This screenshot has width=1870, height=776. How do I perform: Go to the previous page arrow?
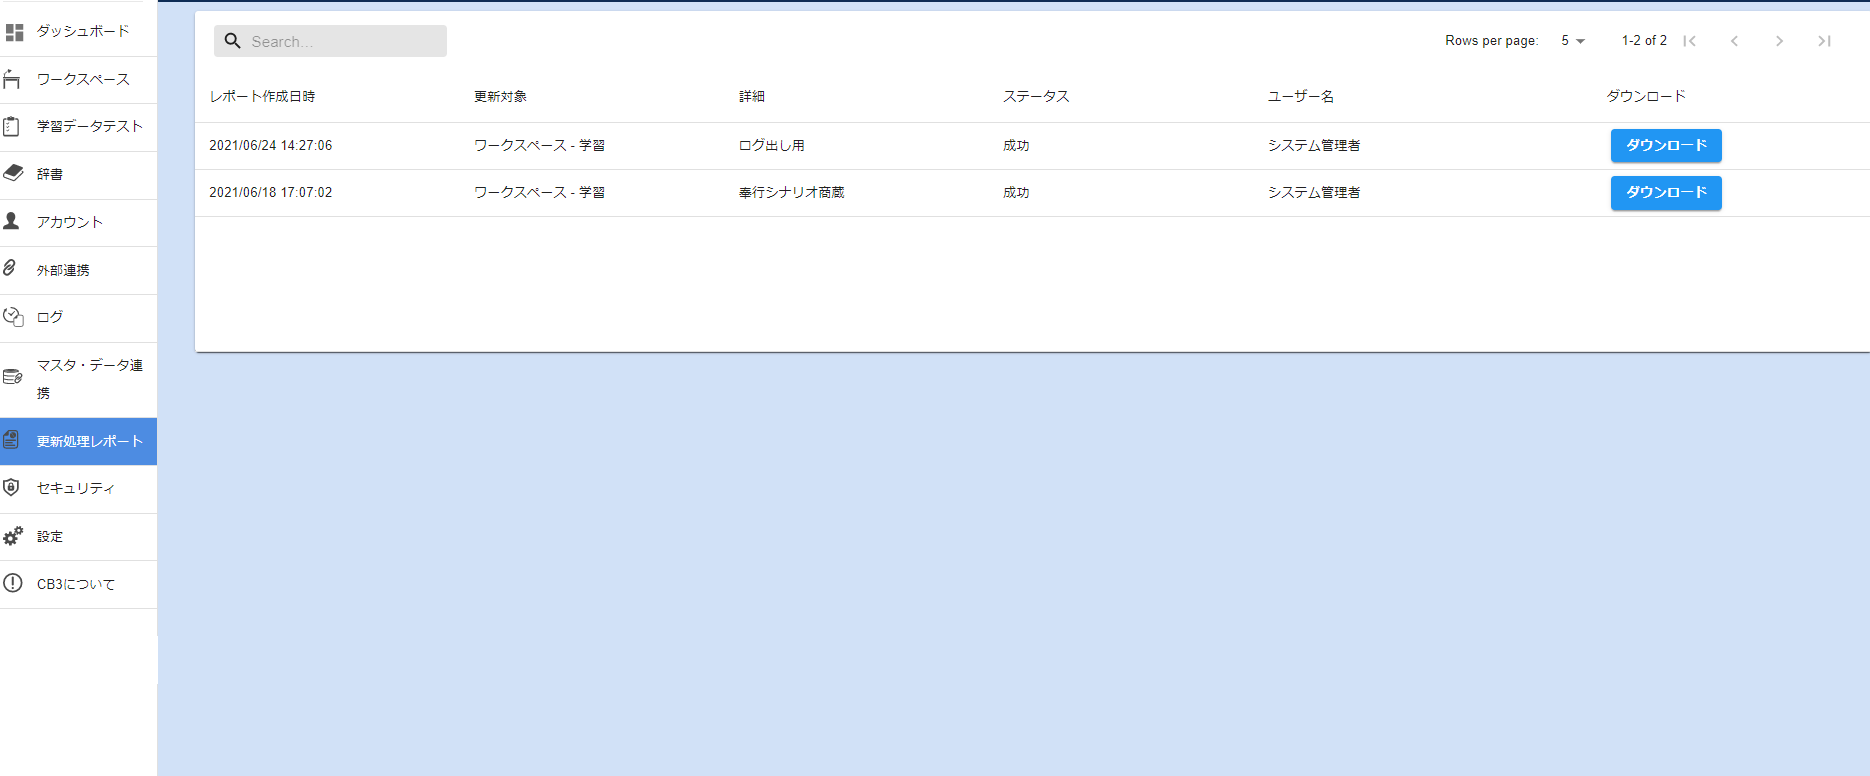(1734, 41)
